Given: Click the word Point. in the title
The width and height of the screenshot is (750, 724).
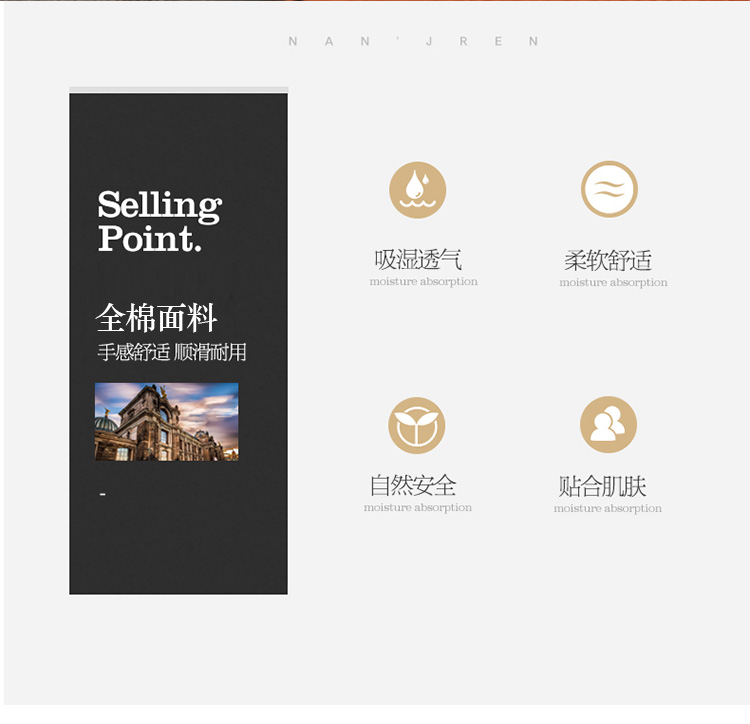Looking at the screenshot, I should [150, 238].
